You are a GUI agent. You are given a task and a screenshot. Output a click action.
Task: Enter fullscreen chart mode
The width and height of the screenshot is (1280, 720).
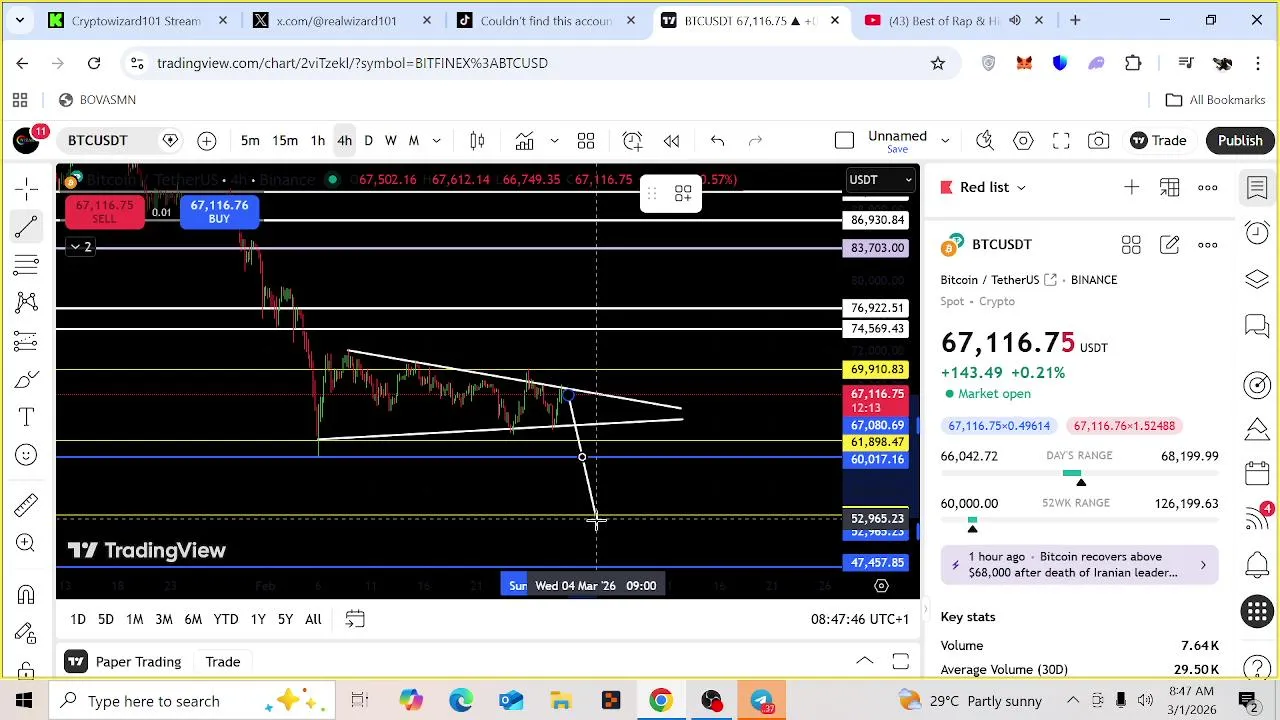point(1061,141)
